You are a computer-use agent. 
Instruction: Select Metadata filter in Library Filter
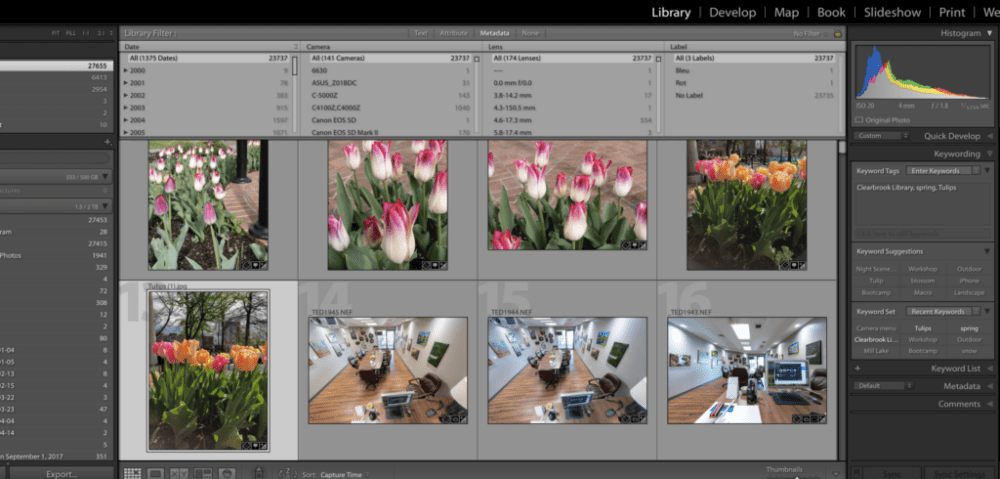pos(495,33)
